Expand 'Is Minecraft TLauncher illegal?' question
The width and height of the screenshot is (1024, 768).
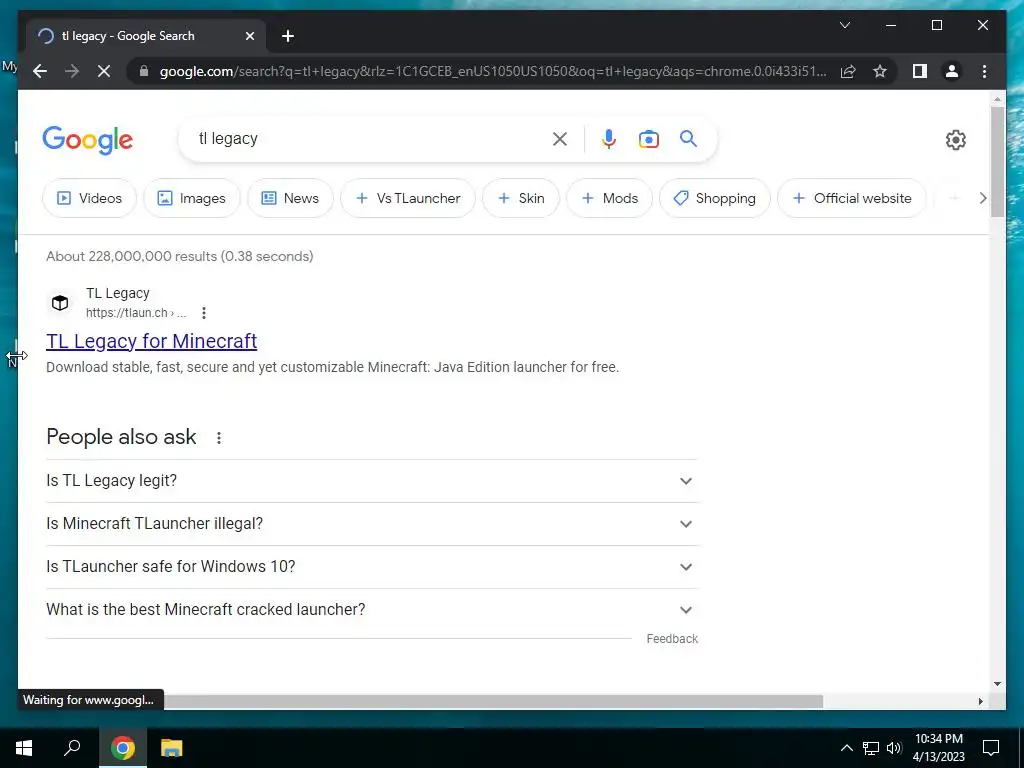pyautogui.click(x=372, y=524)
